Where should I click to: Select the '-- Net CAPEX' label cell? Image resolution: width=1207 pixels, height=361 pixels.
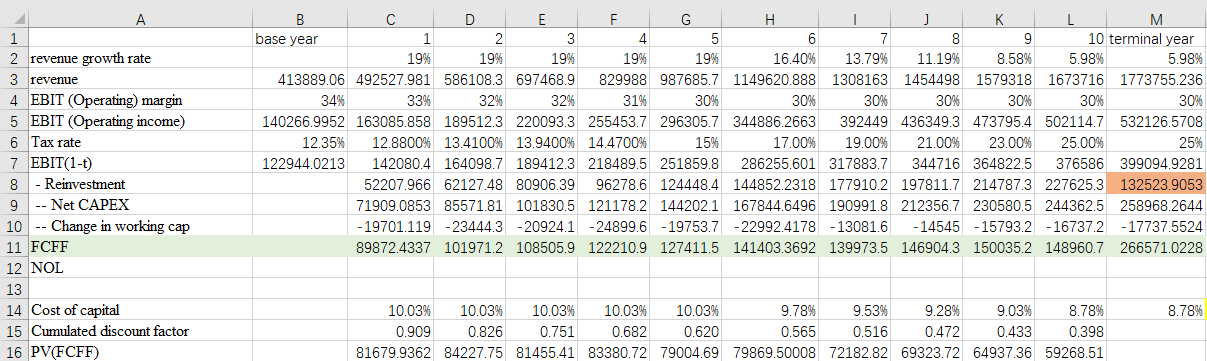click(139, 205)
